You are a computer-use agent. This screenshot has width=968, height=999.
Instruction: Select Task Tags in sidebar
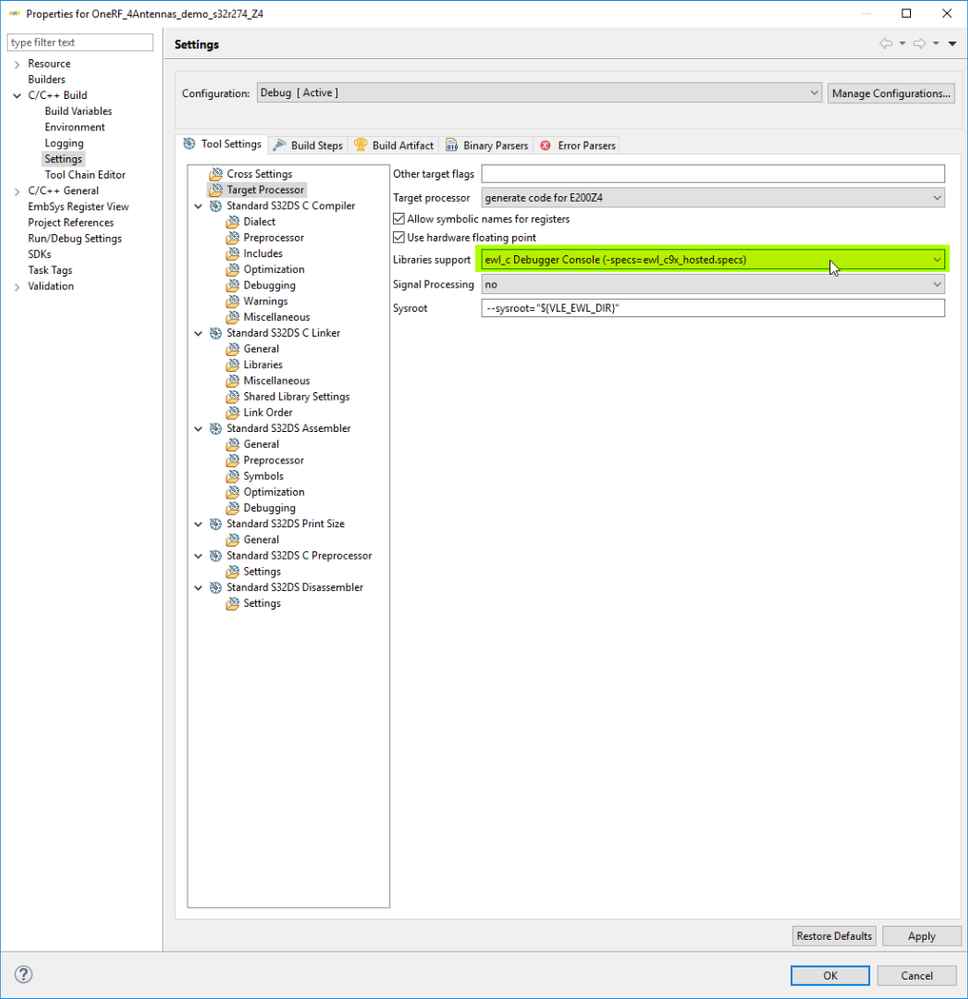coord(50,271)
